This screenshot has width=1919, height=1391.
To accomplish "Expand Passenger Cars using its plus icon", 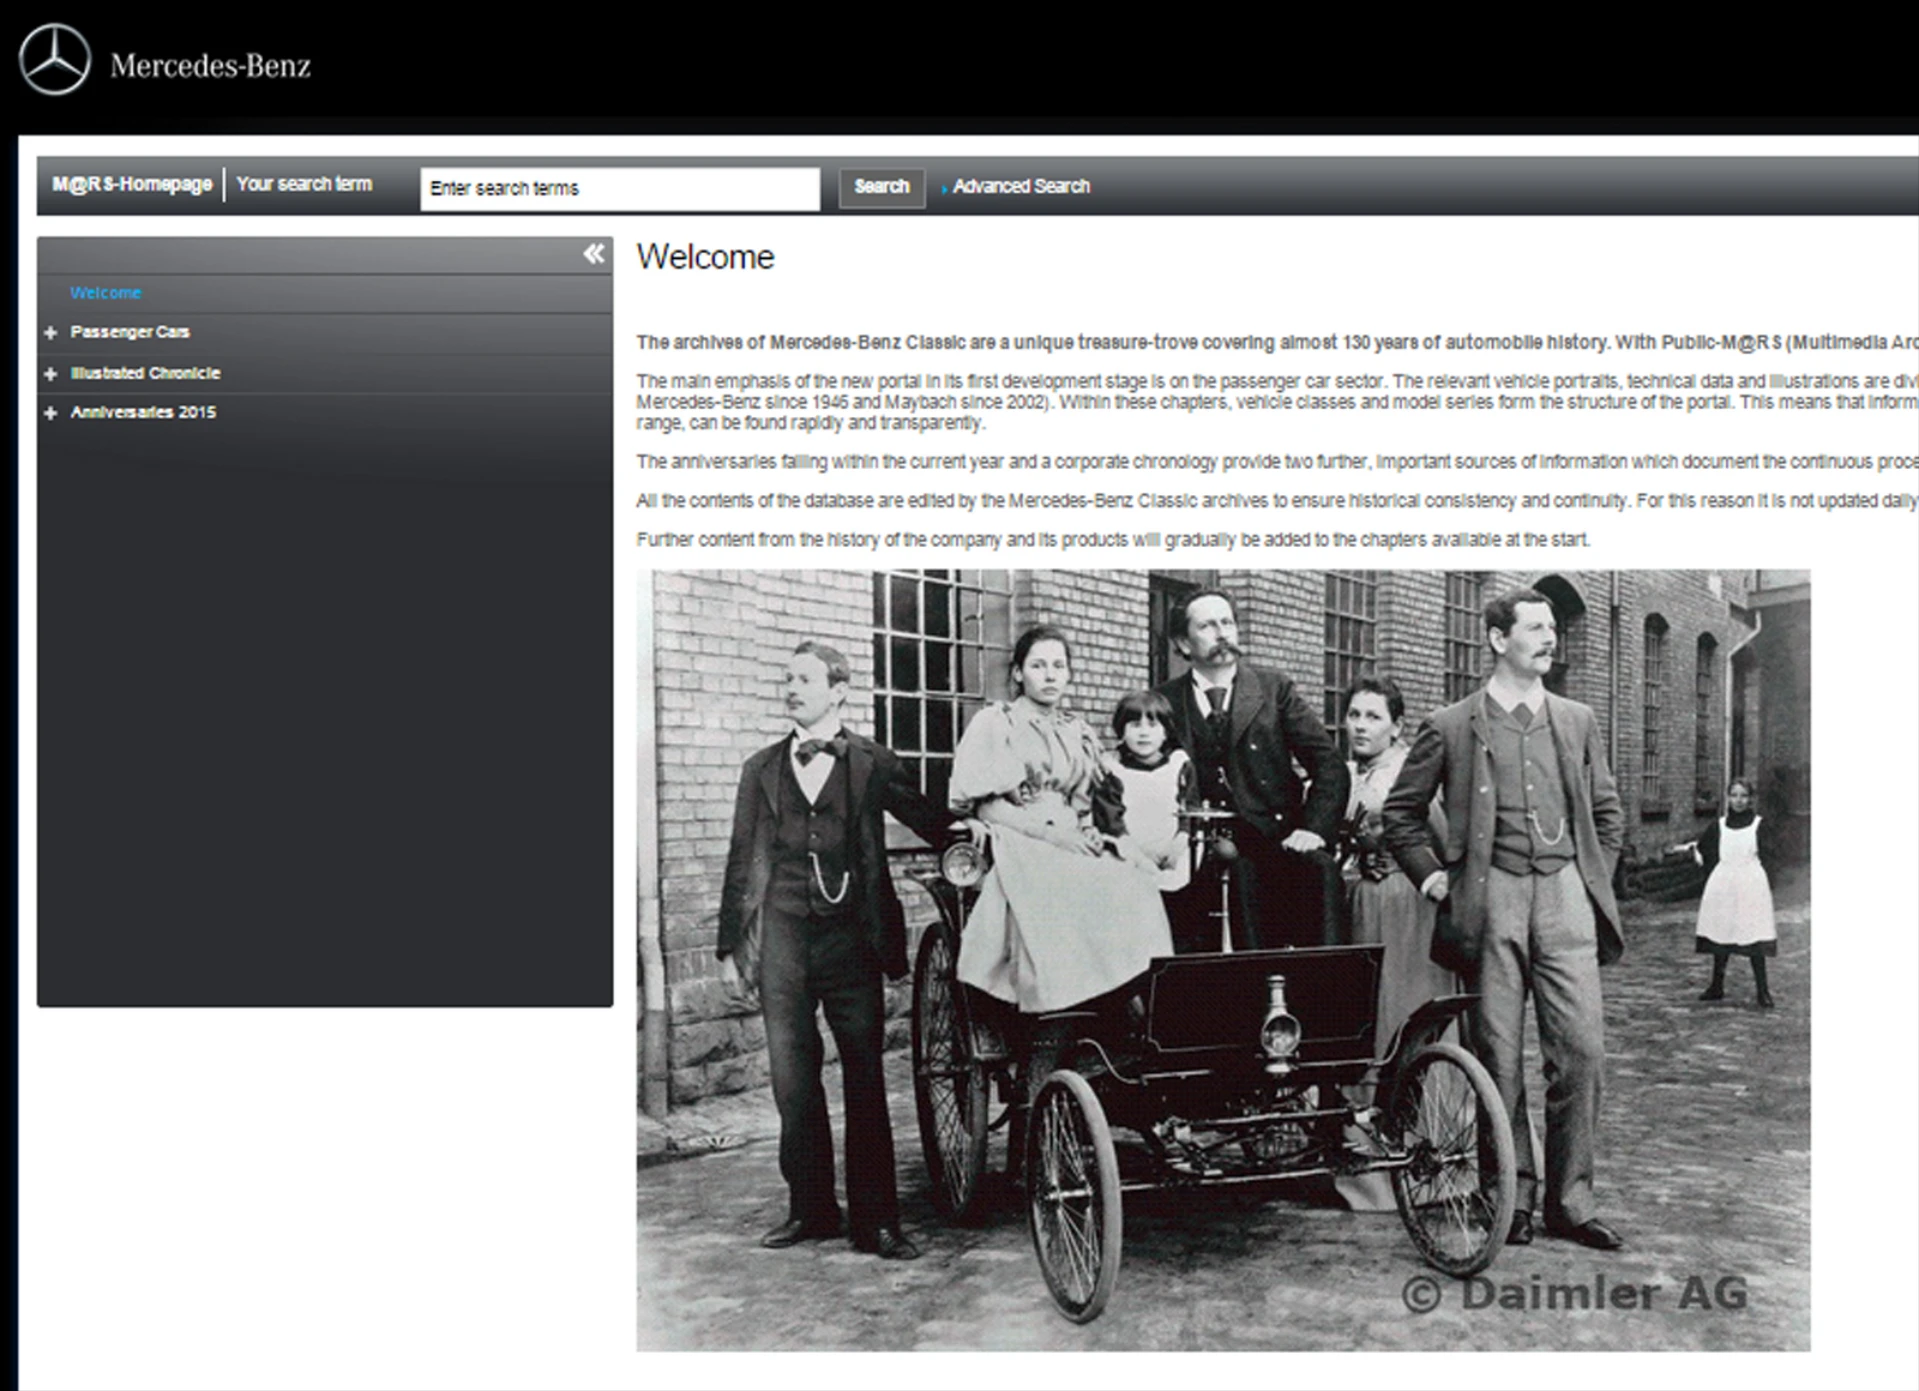I will click(51, 333).
